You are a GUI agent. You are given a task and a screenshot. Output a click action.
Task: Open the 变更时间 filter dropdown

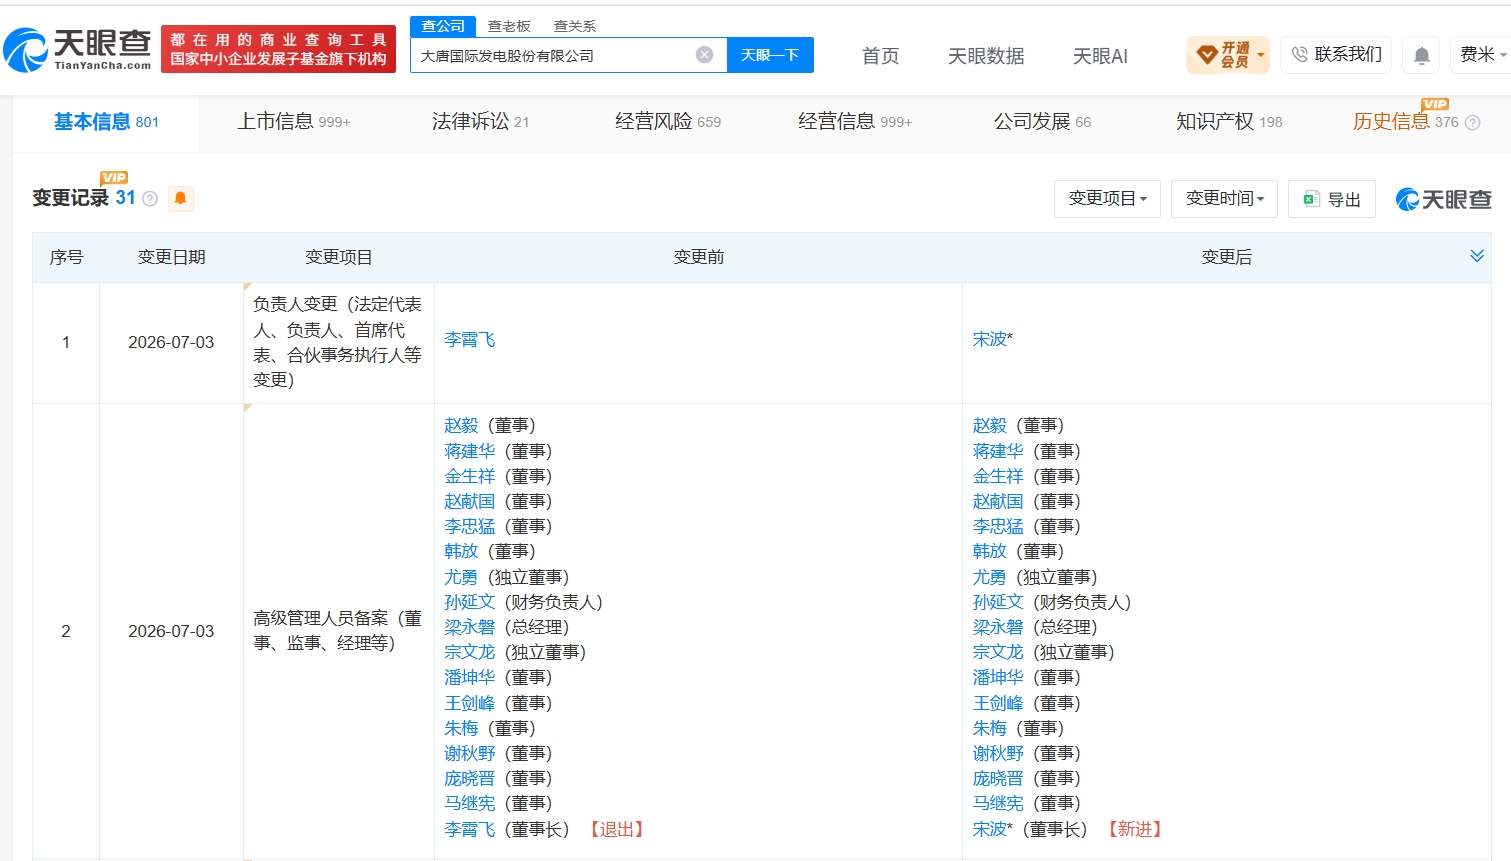(x=1224, y=199)
